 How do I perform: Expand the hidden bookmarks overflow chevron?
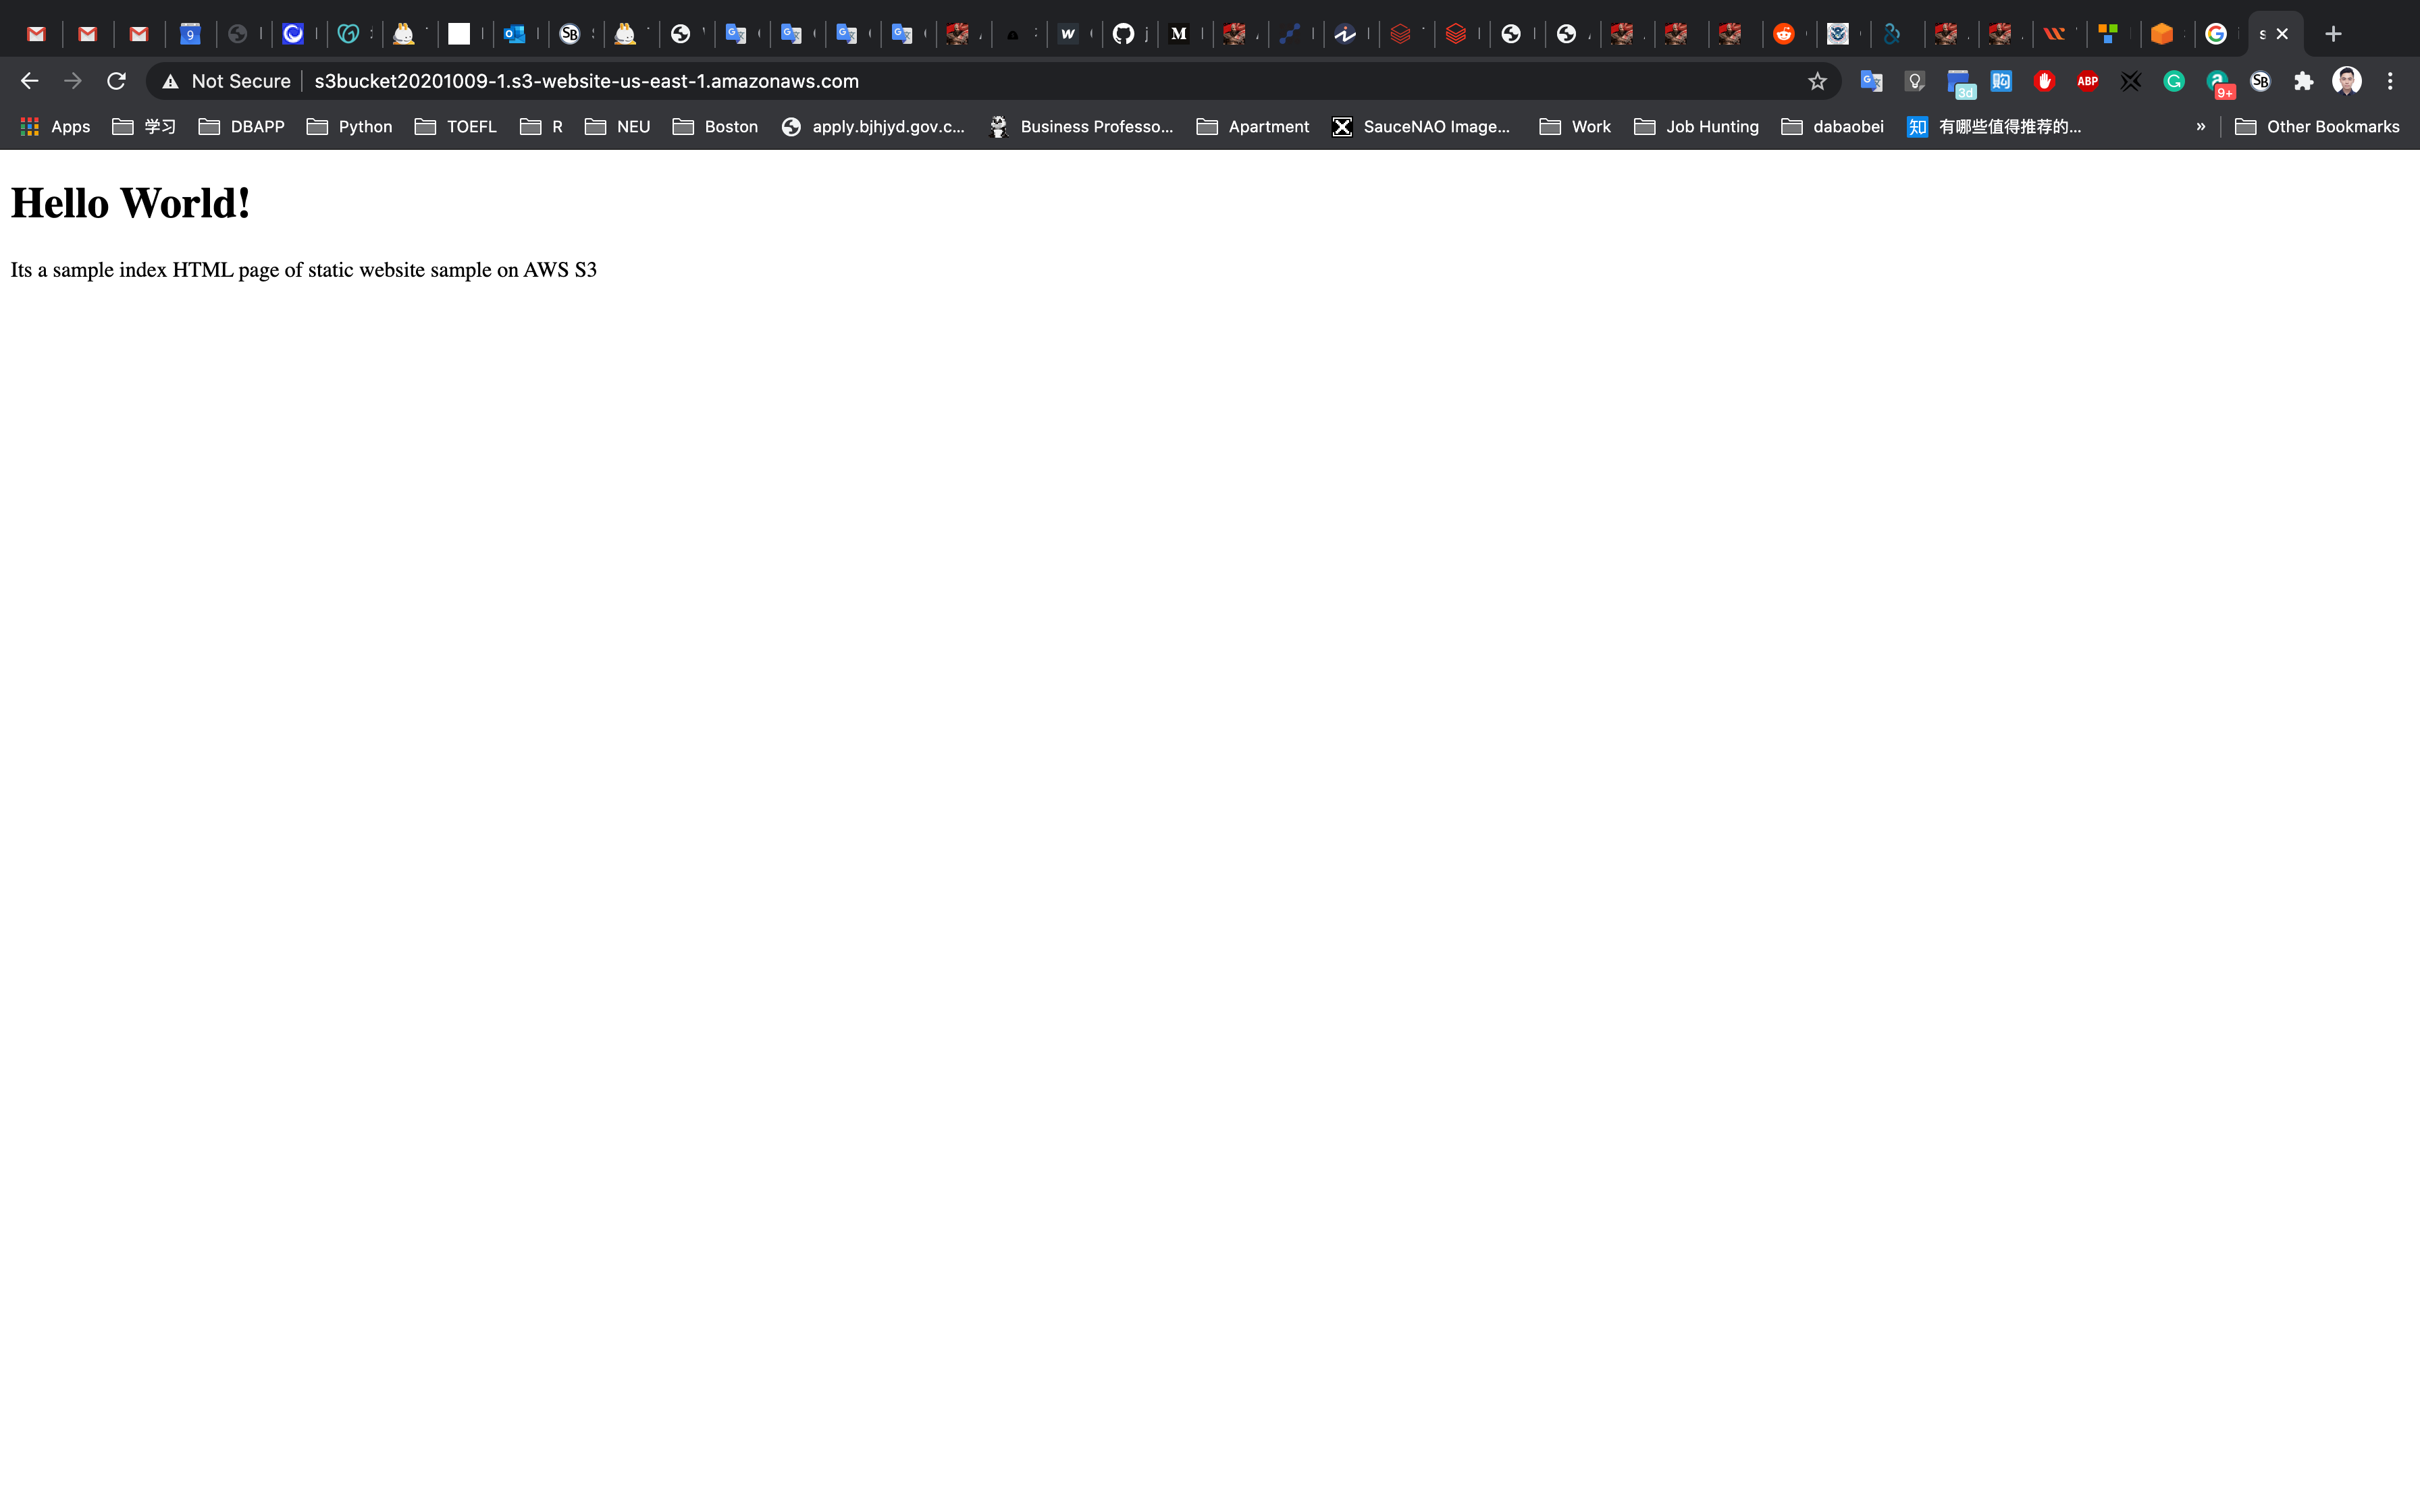[2200, 126]
